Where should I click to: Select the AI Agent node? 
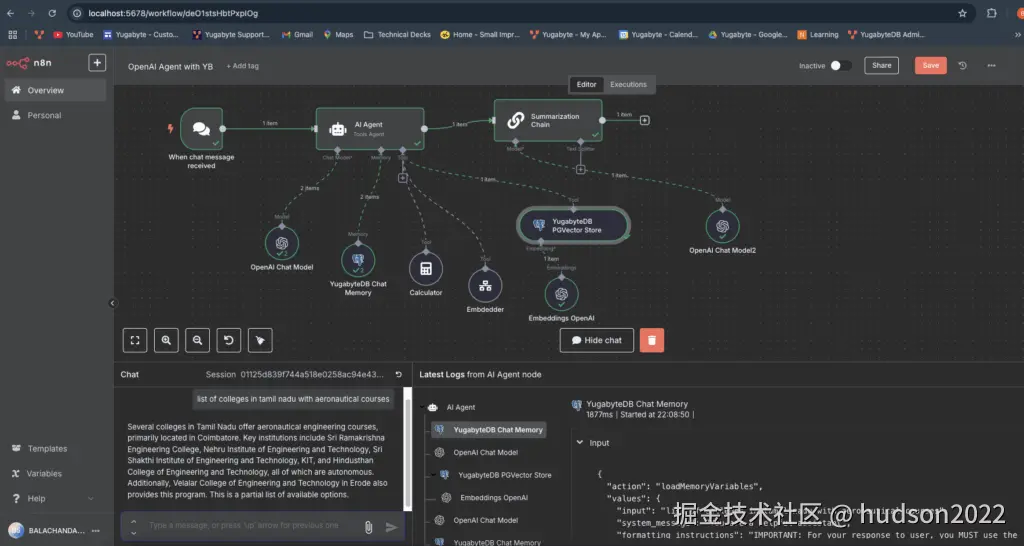point(370,129)
